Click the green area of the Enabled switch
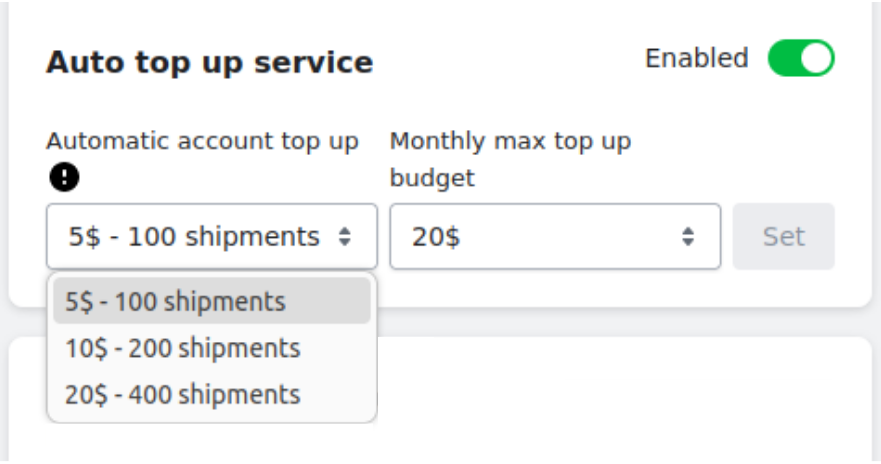The width and height of the screenshot is (881, 464). [x=784, y=59]
